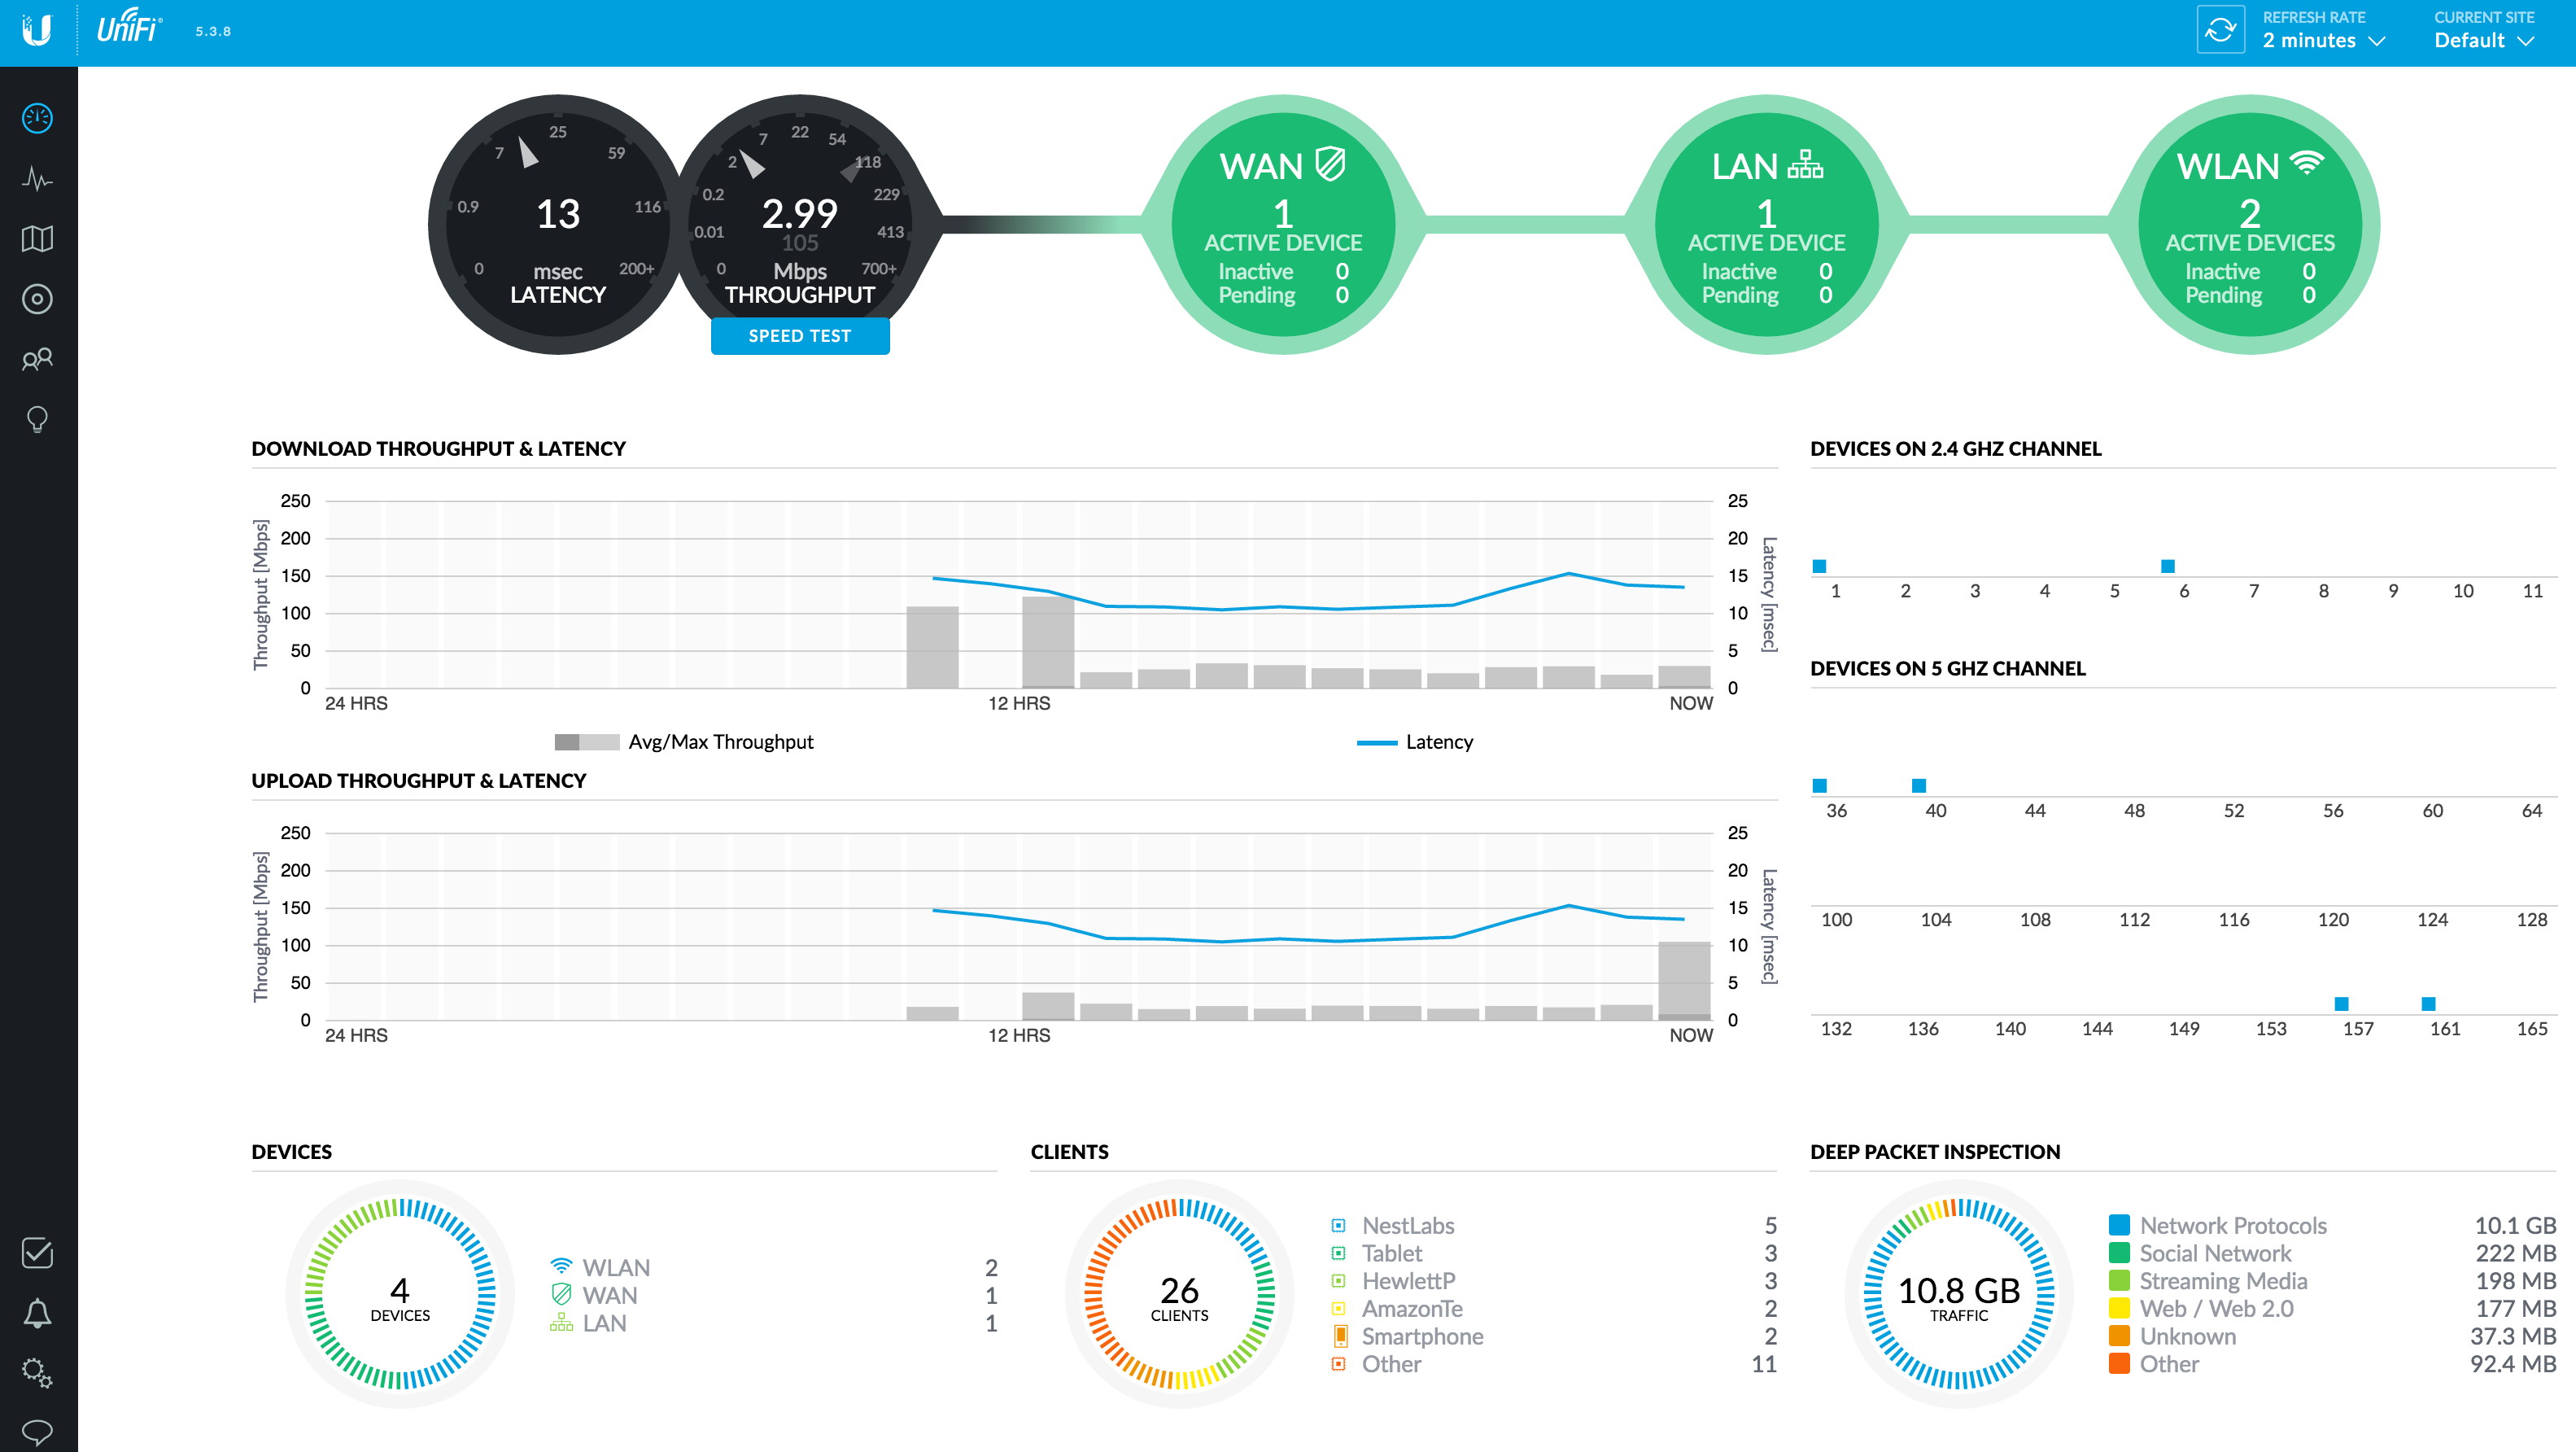
Task: Open the Insights lightbulb icon
Action: coord(37,419)
